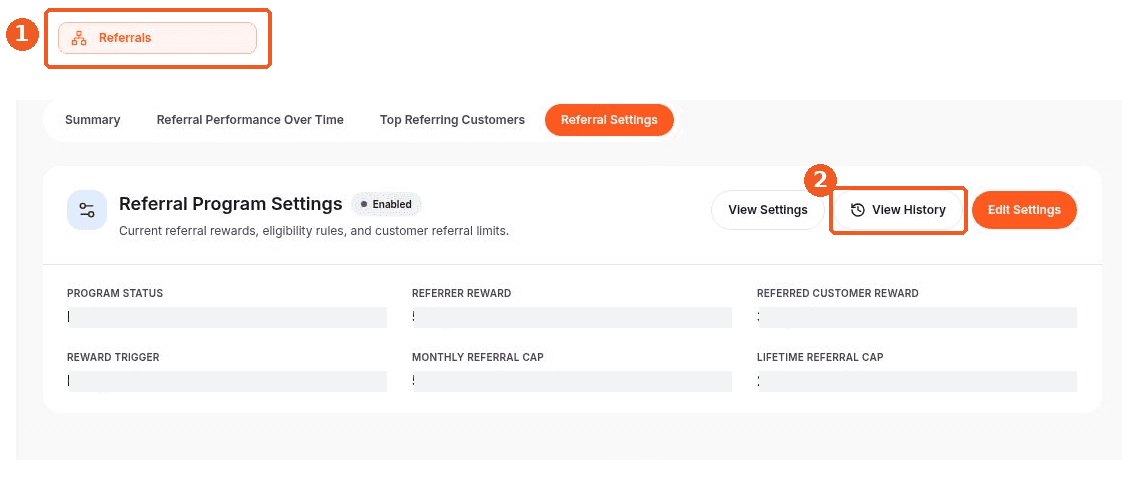
Task: Click the description text about referral rewards
Action: tap(314, 231)
